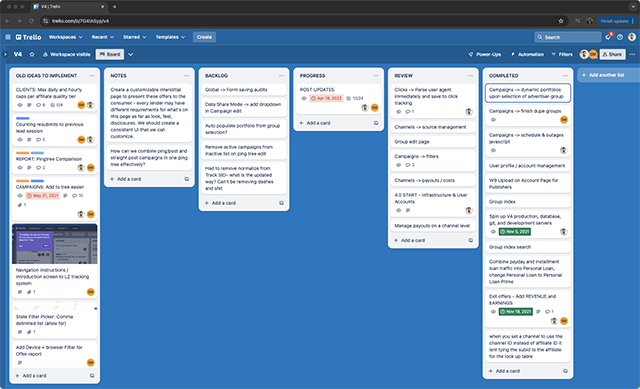Open the Channels -> payouts / costs card
This screenshot has height=389, width=640.
[433, 180]
